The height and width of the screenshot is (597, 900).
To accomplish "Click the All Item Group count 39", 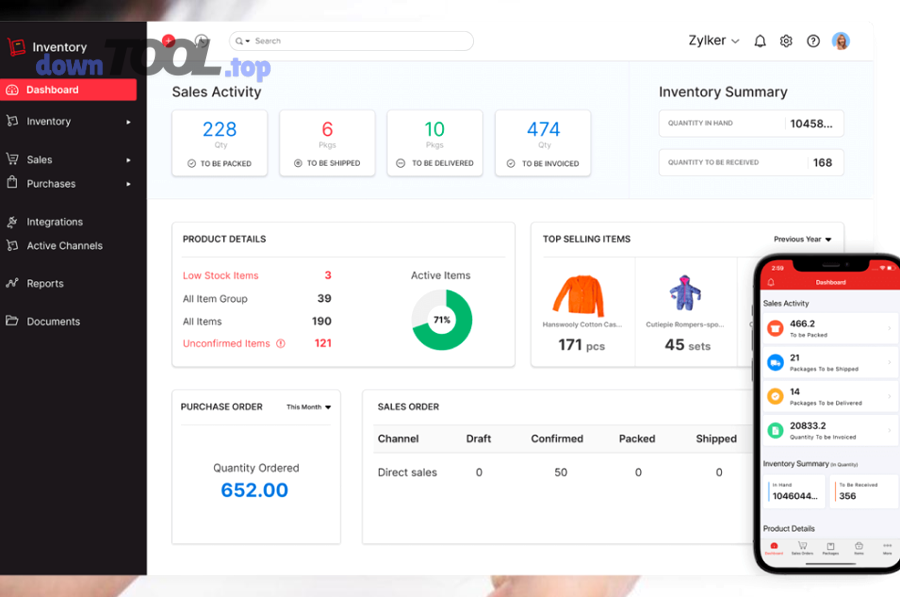I will pyautogui.click(x=324, y=298).
